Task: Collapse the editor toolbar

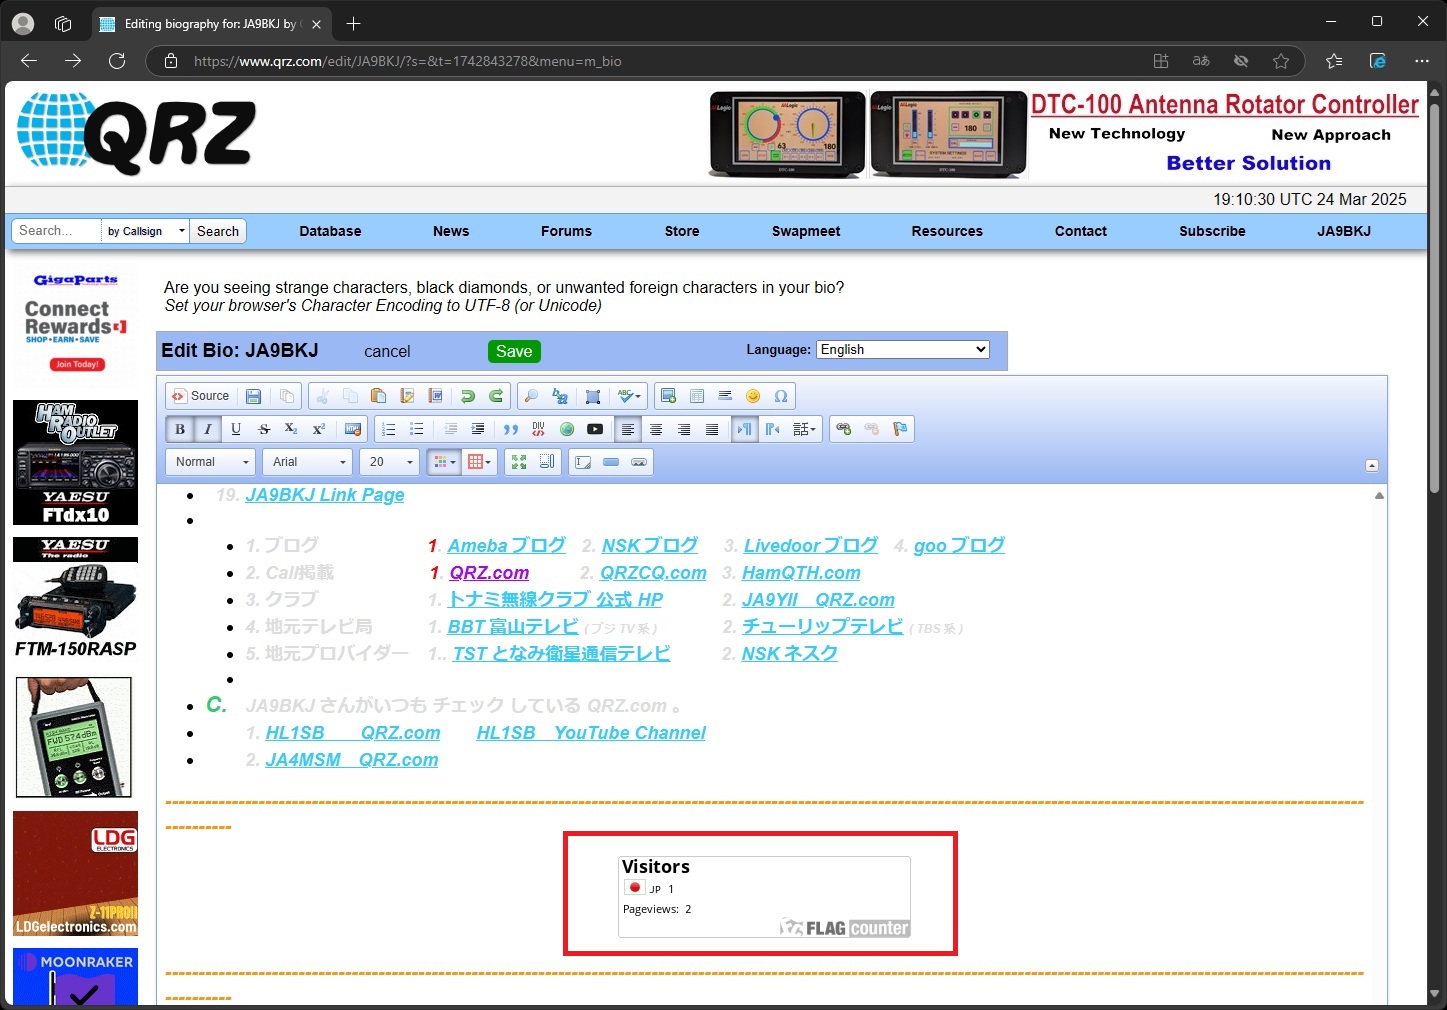Action: tap(1372, 465)
